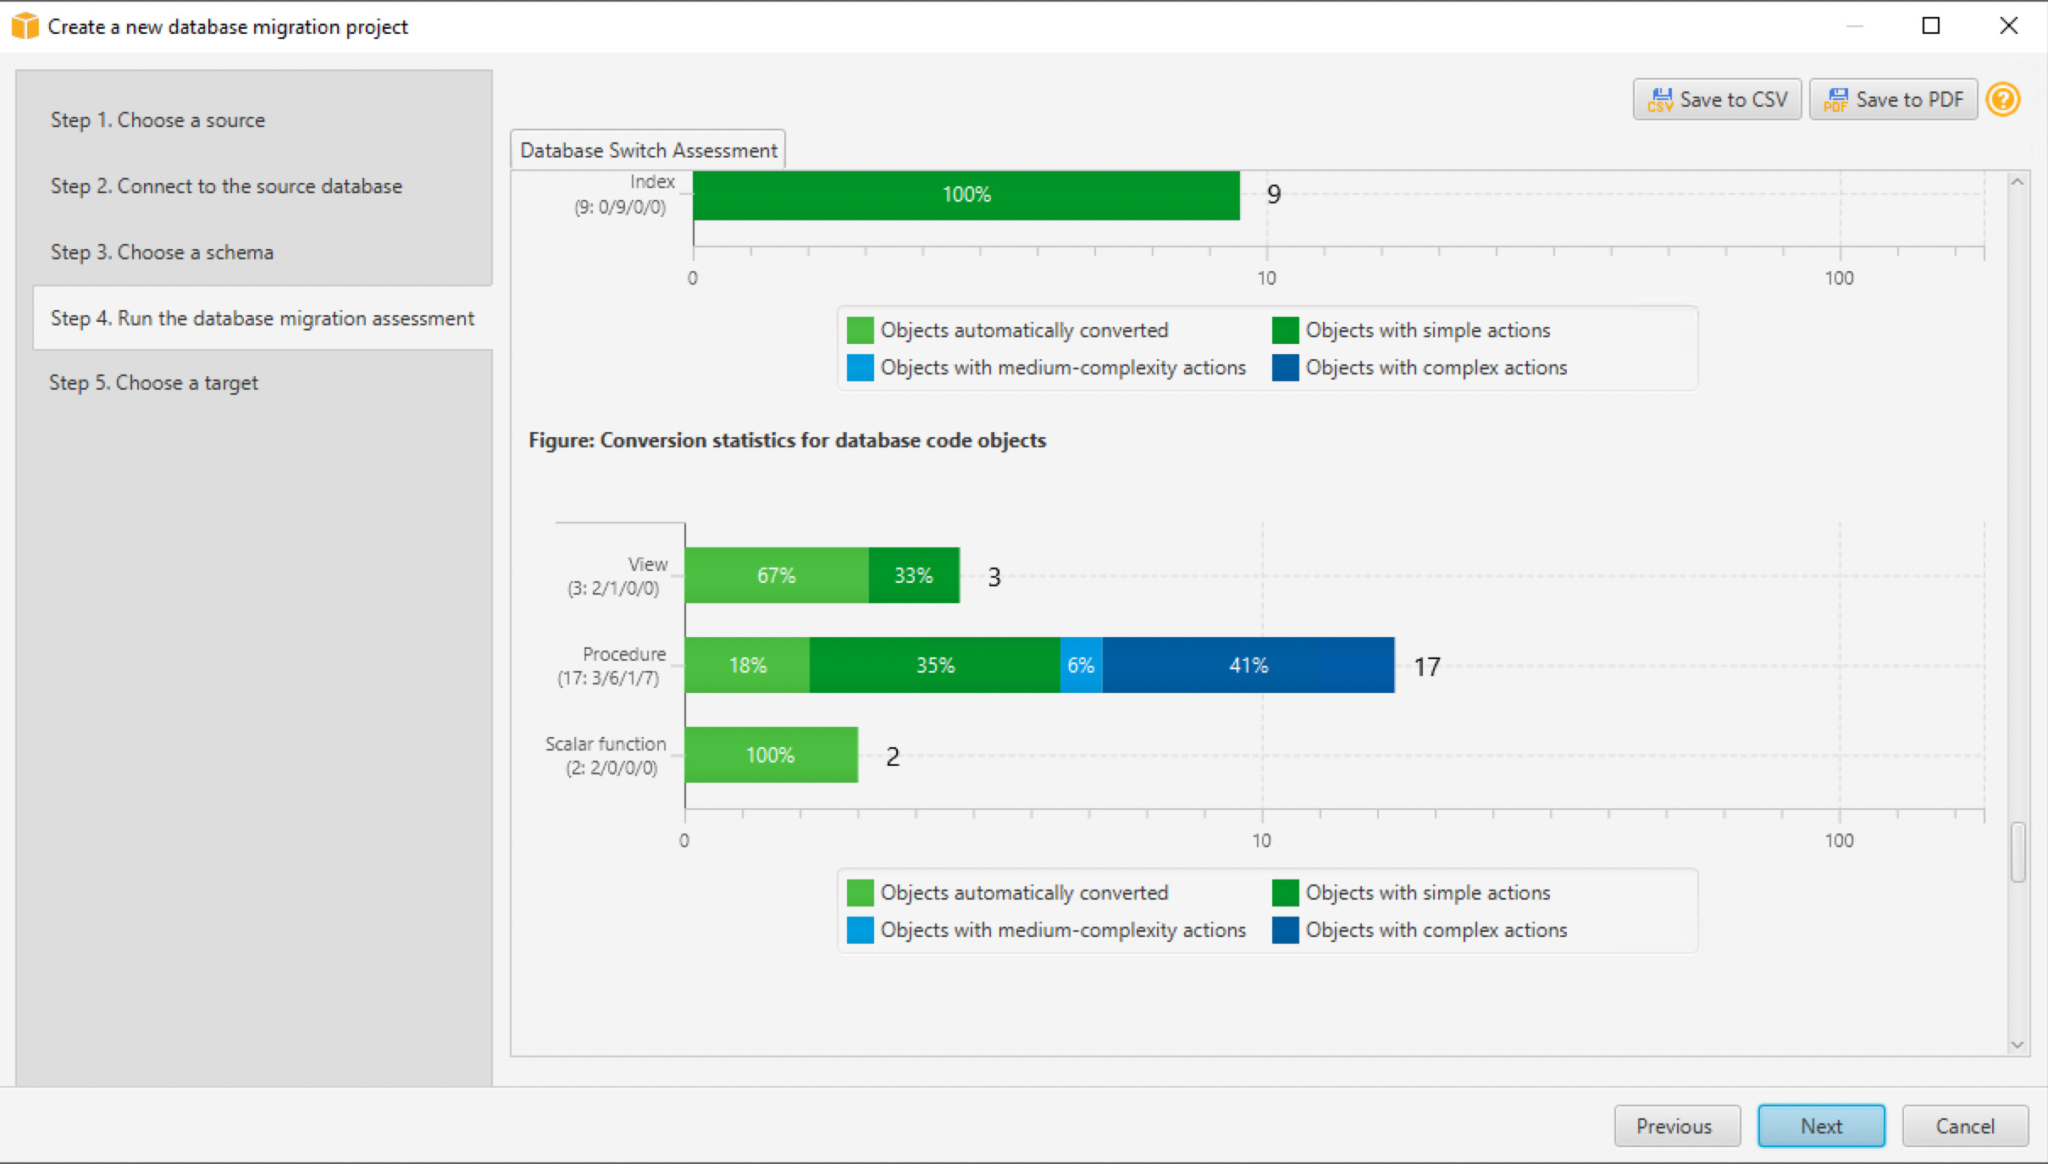Cancel the migration project wizard
The image size is (2048, 1164).
[x=1964, y=1126]
